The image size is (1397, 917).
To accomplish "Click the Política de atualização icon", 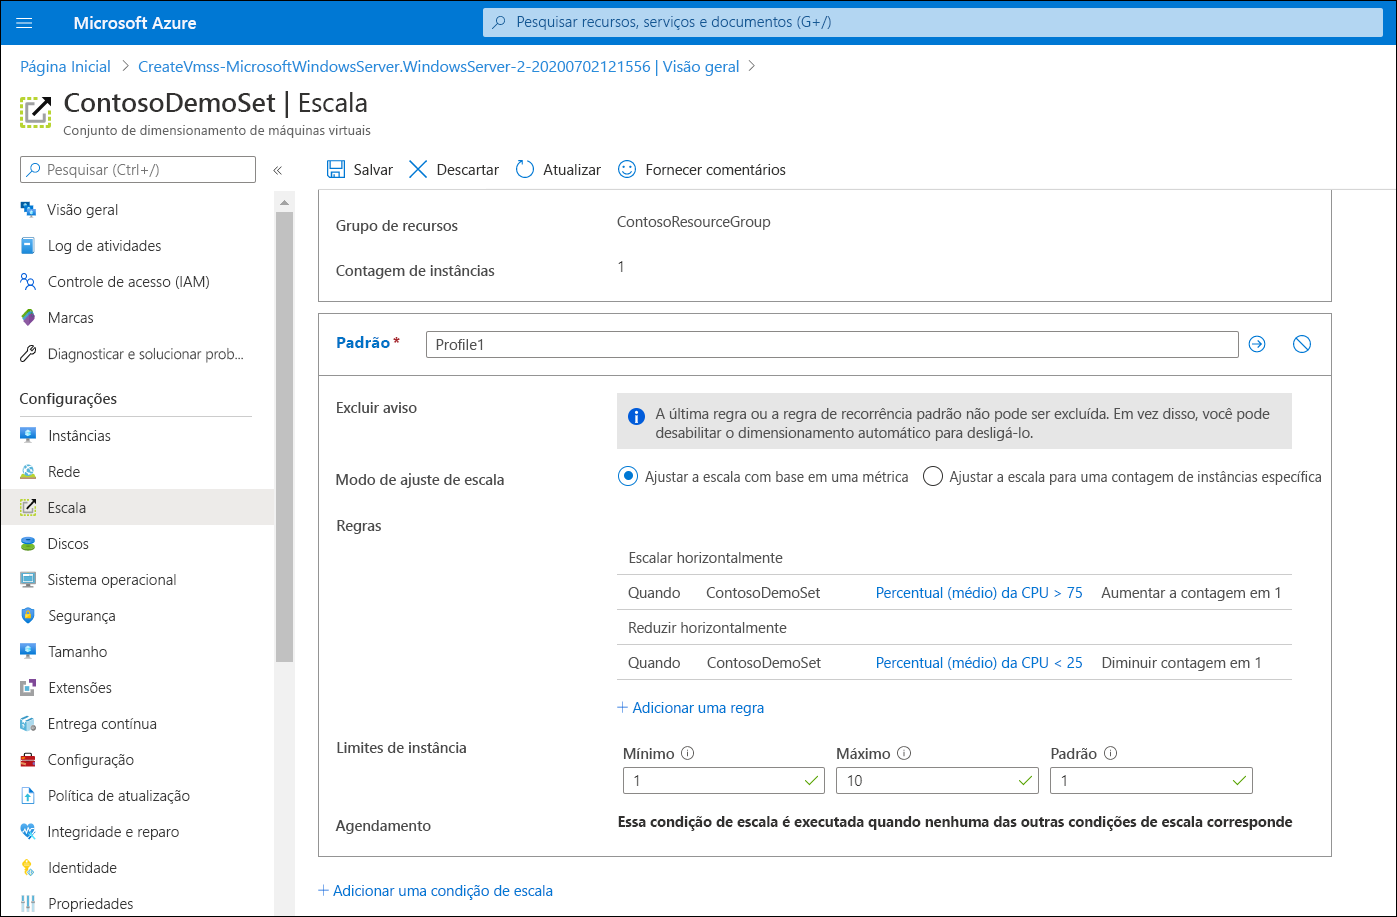I will pyautogui.click(x=28, y=796).
